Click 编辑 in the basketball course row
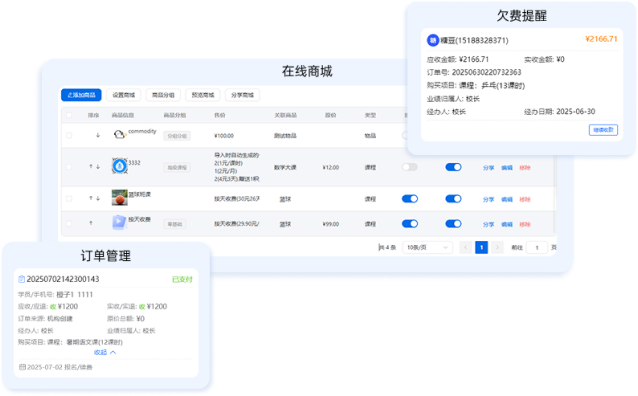 point(507,199)
